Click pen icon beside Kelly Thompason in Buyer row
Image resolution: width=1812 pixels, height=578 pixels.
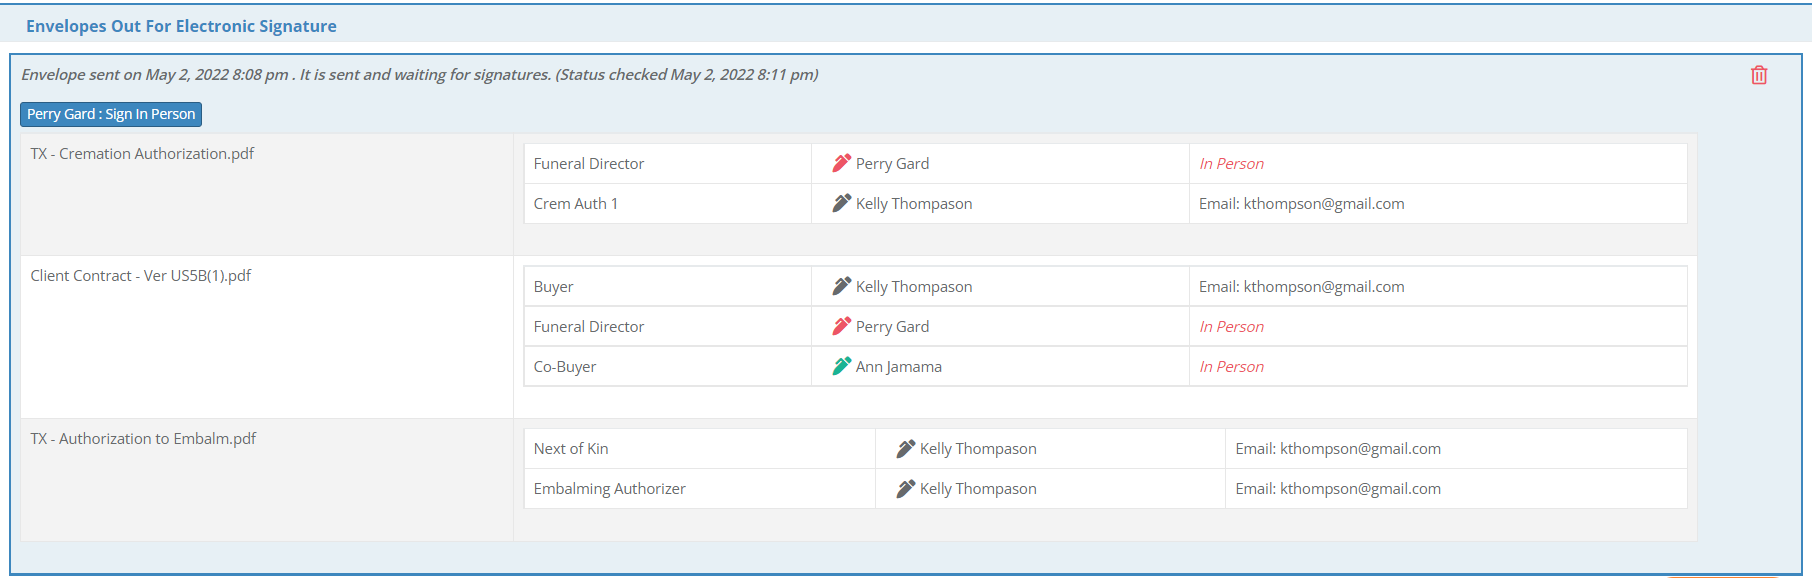(841, 286)
